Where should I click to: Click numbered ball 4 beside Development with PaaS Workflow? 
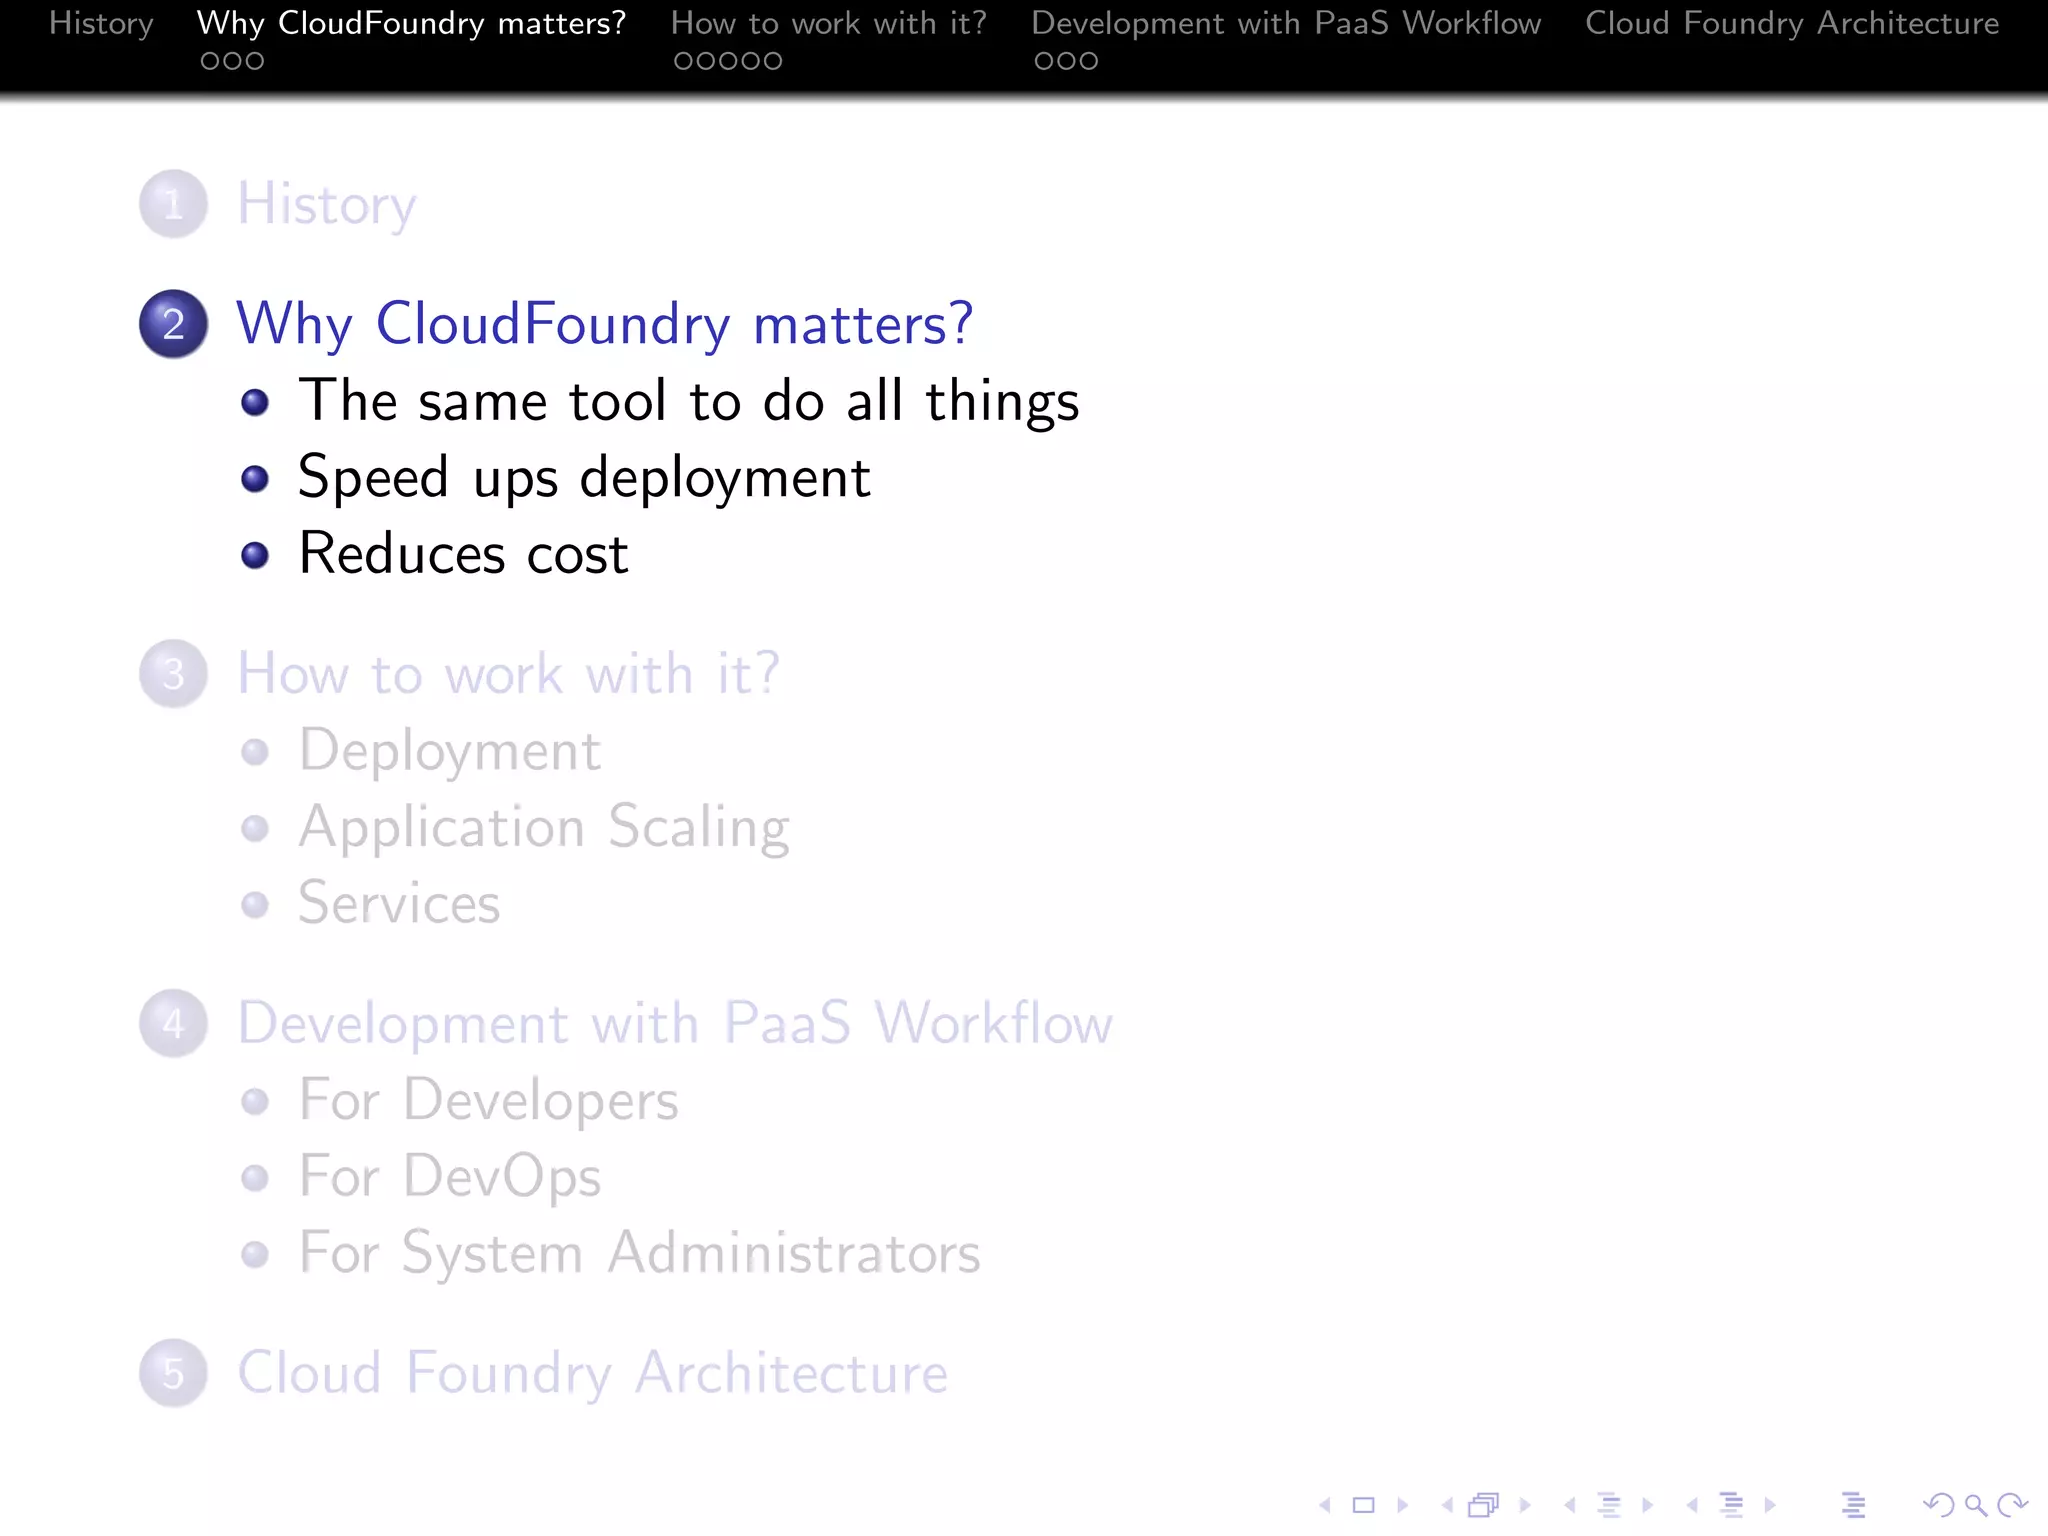(x=173, y=1023)
